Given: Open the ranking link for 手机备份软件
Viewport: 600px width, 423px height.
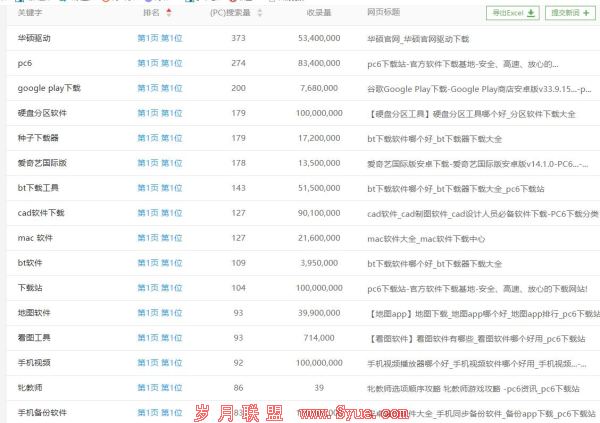Looking at the screenshot, I should 160,413.
